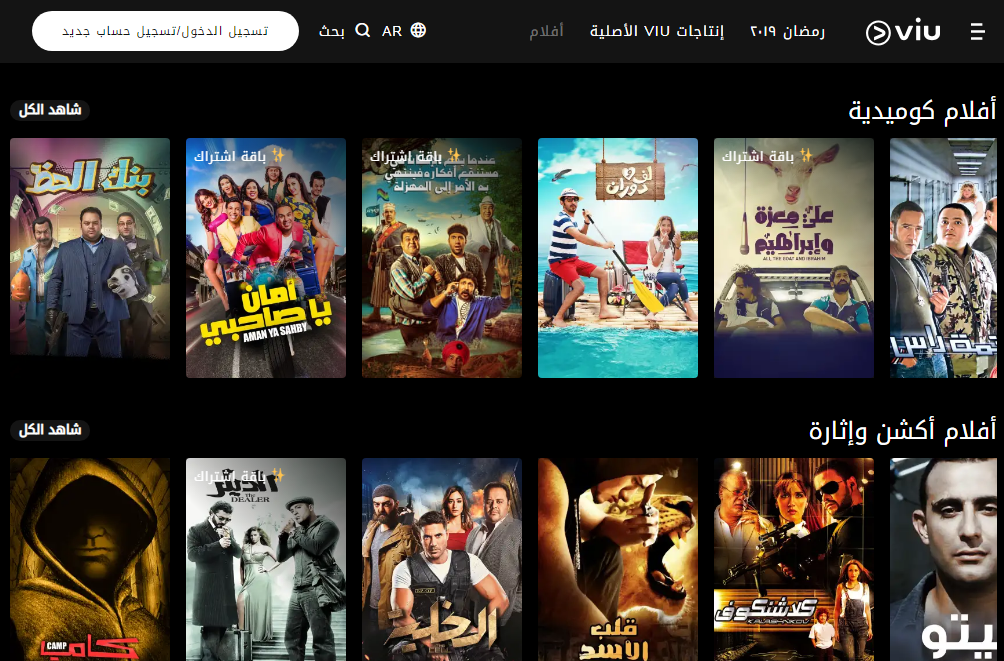Open the hamburger menu icon
Viewport: 1004px width, 661px height.
[977, 31]
